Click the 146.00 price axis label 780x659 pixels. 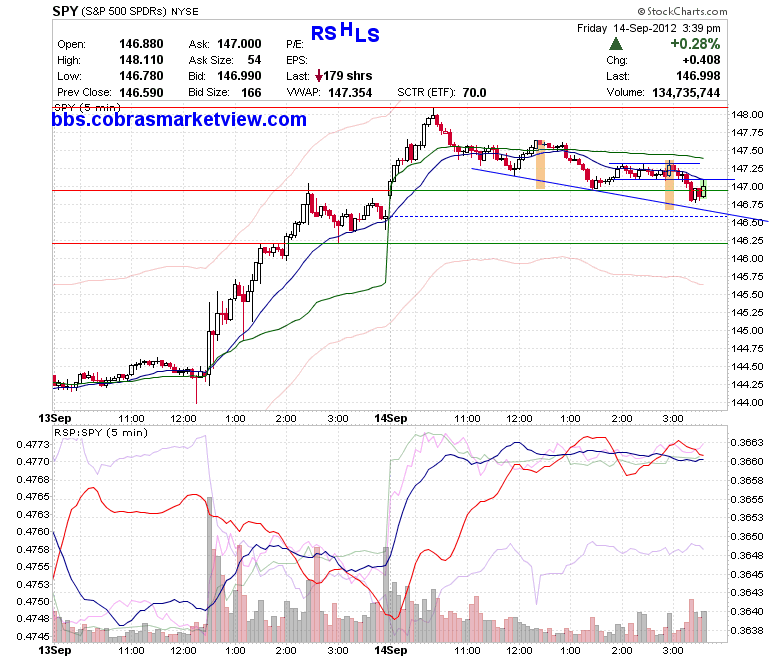[x=747, y=259]
